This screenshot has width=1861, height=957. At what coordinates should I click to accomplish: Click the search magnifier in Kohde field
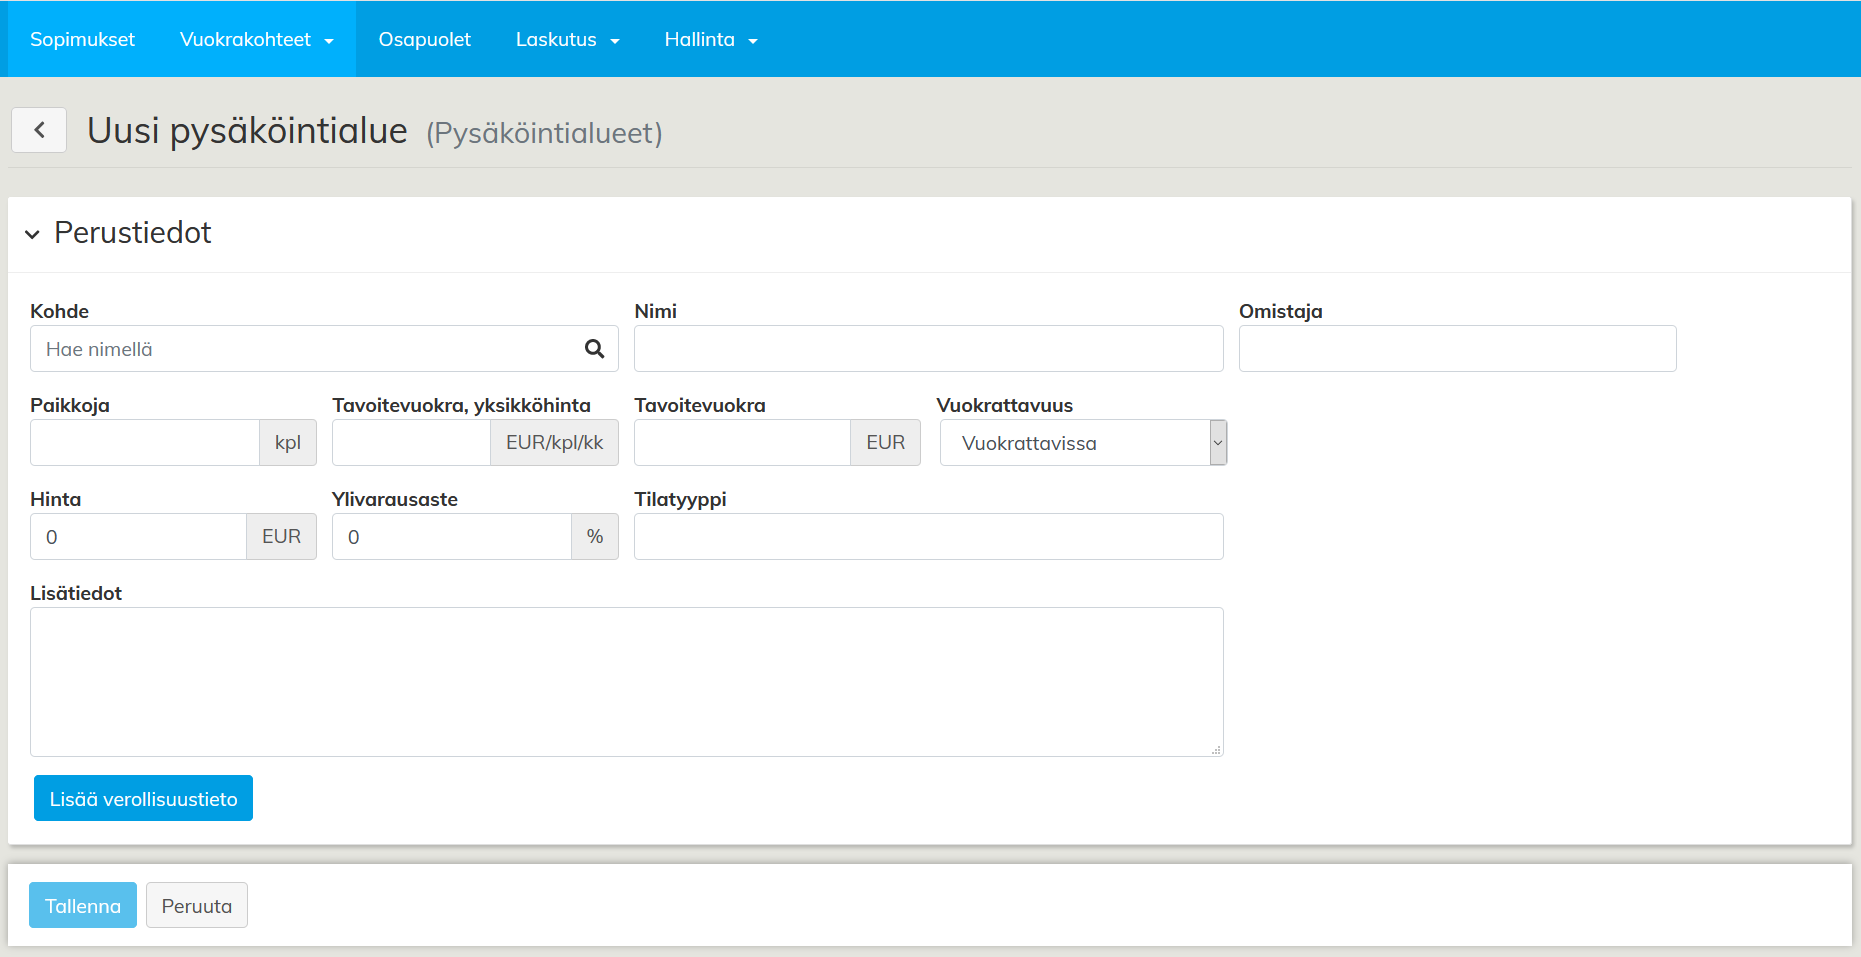(594, 349)
